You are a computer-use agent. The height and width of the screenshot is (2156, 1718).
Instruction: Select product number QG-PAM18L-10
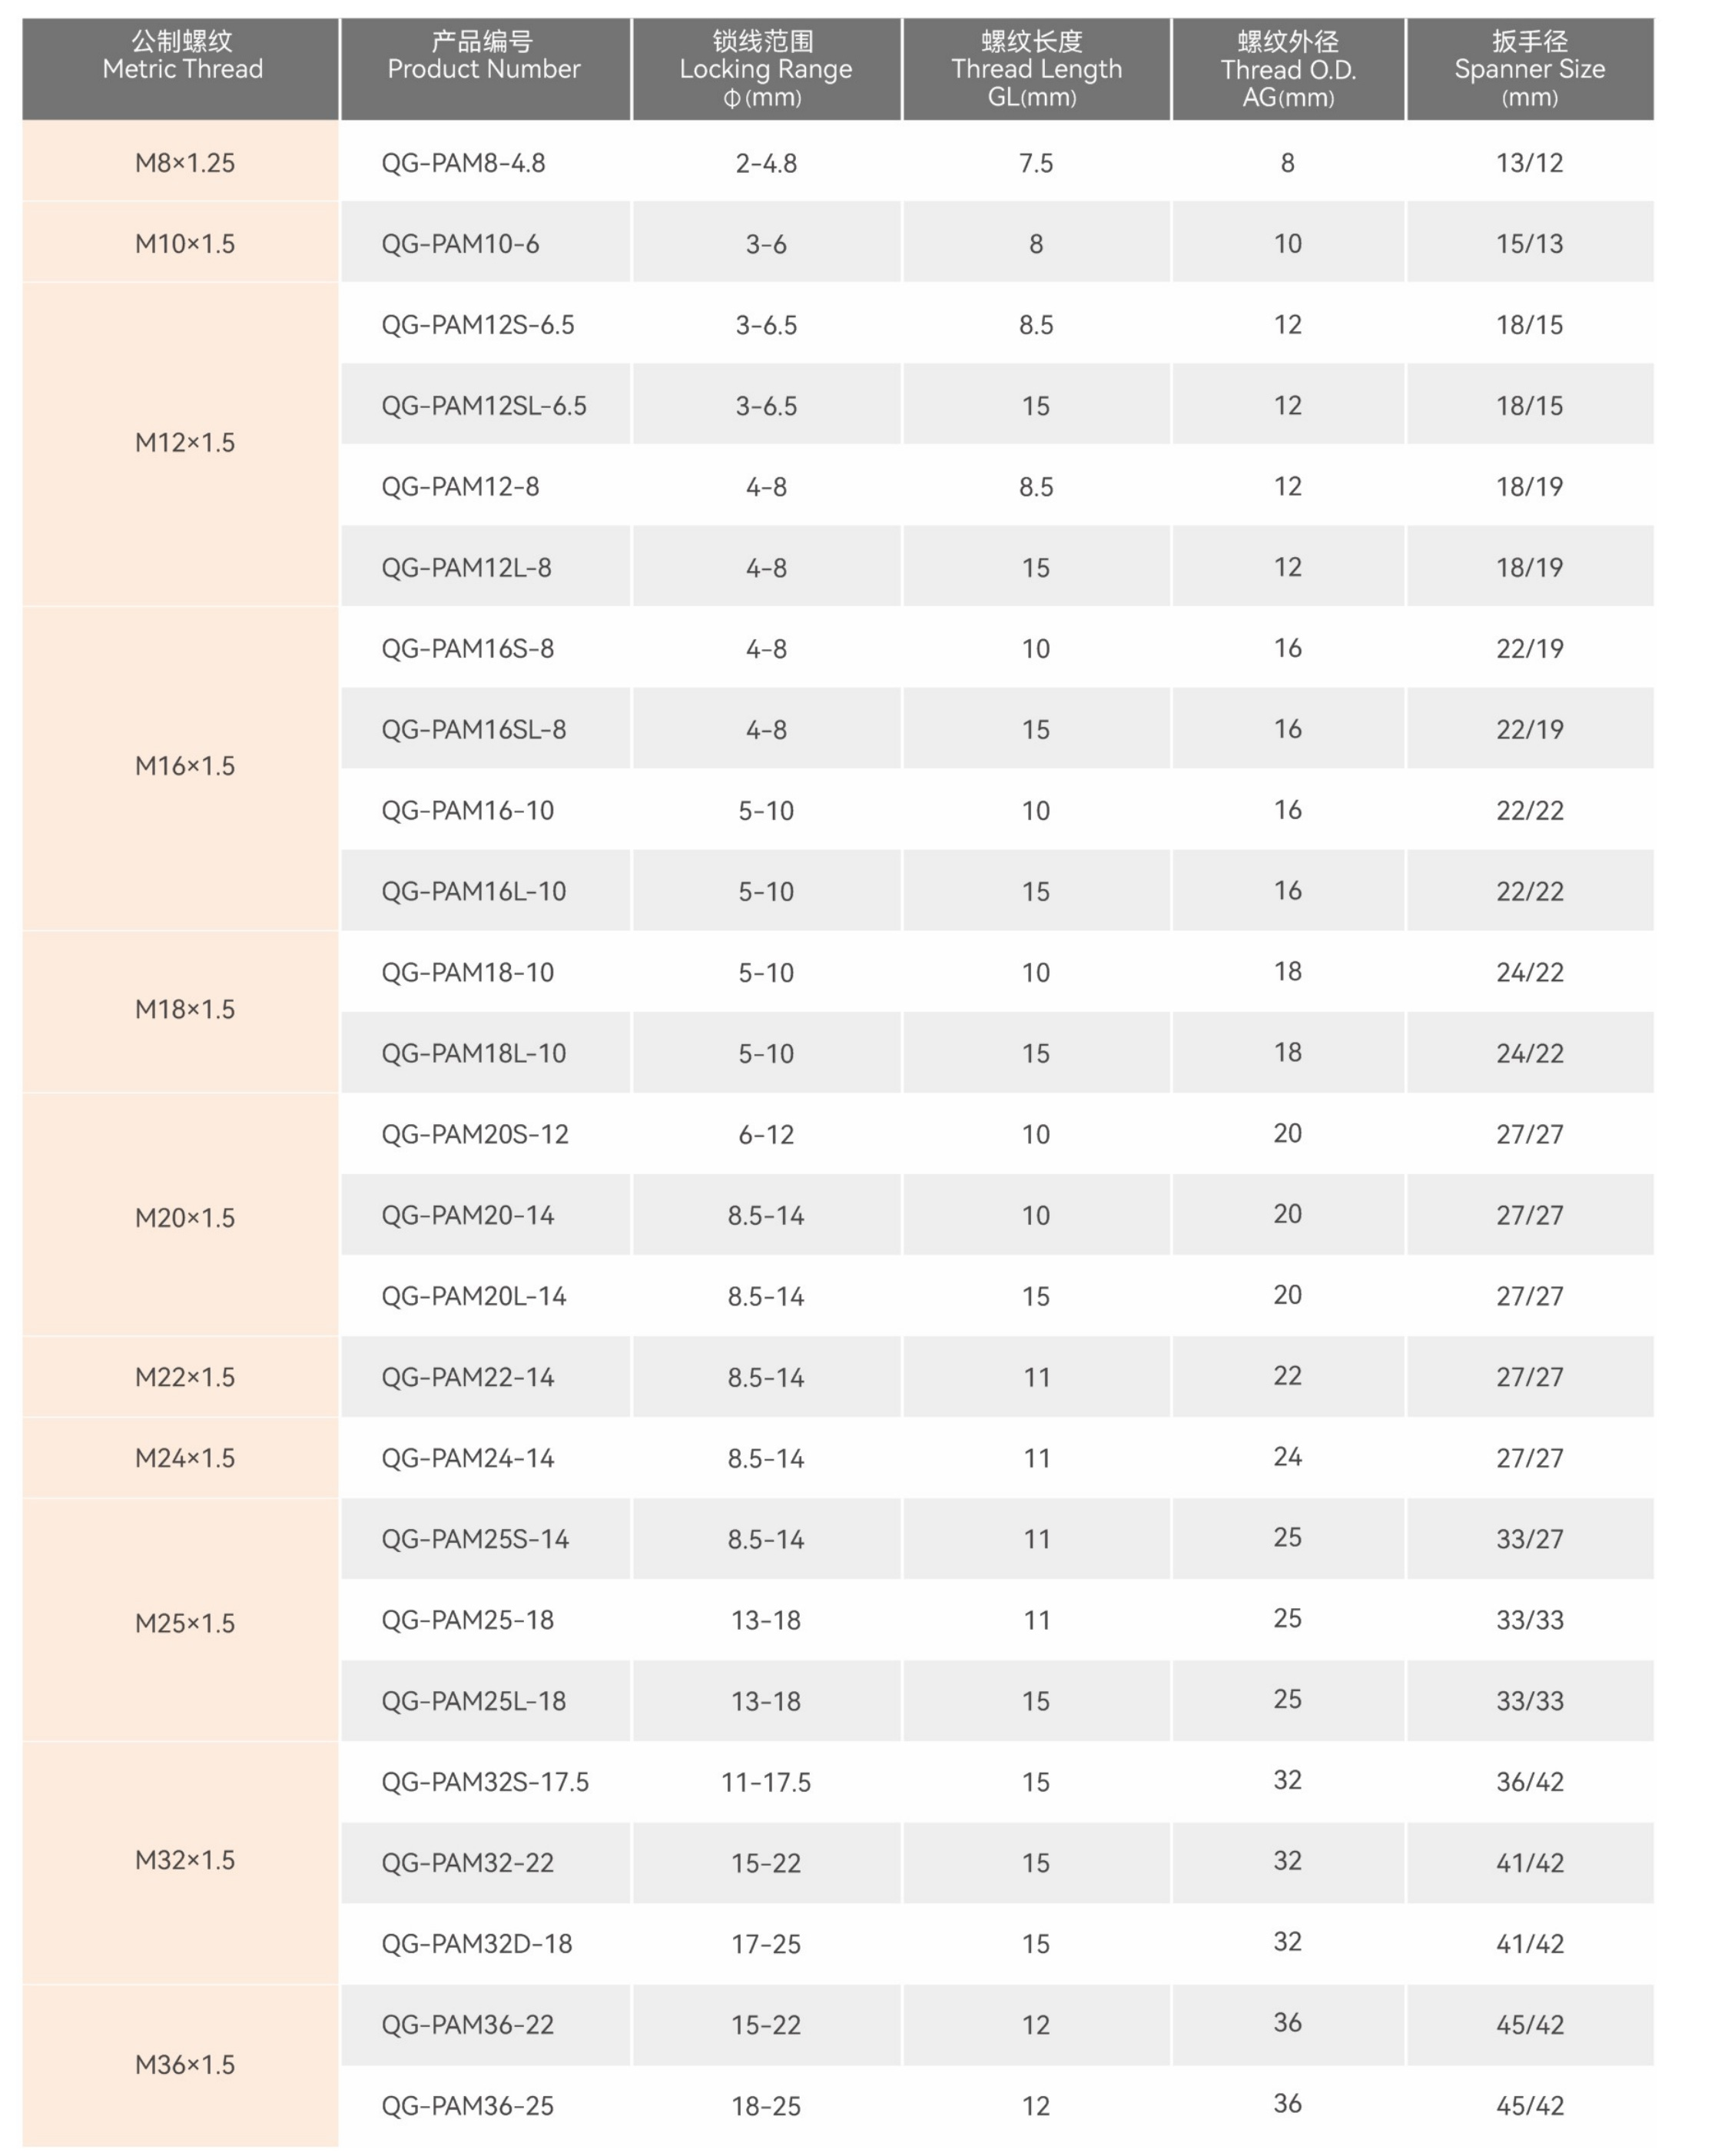[x=473, y=1054]
